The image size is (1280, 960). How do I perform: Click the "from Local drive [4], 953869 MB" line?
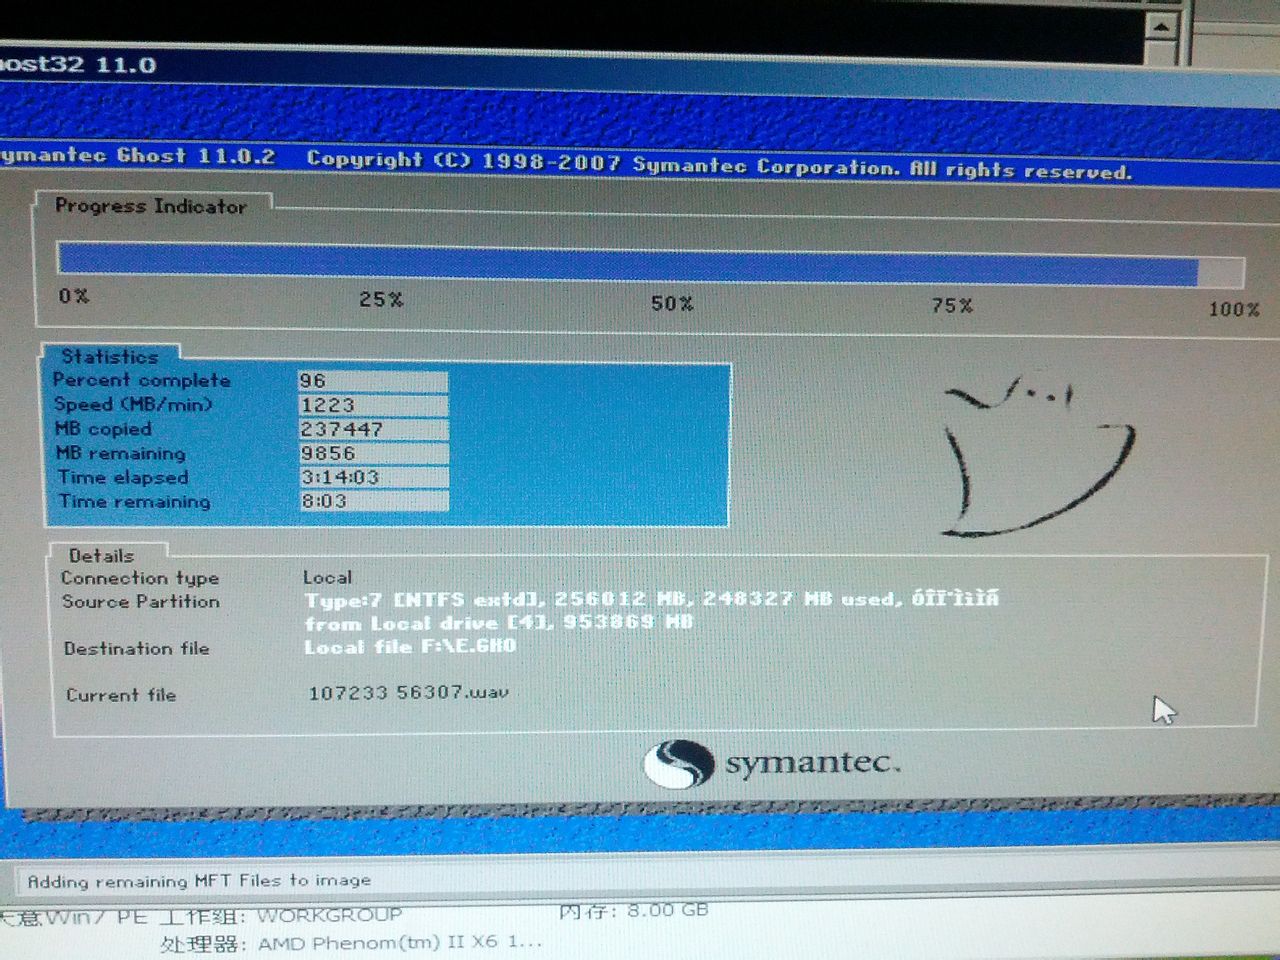(499, 622)
